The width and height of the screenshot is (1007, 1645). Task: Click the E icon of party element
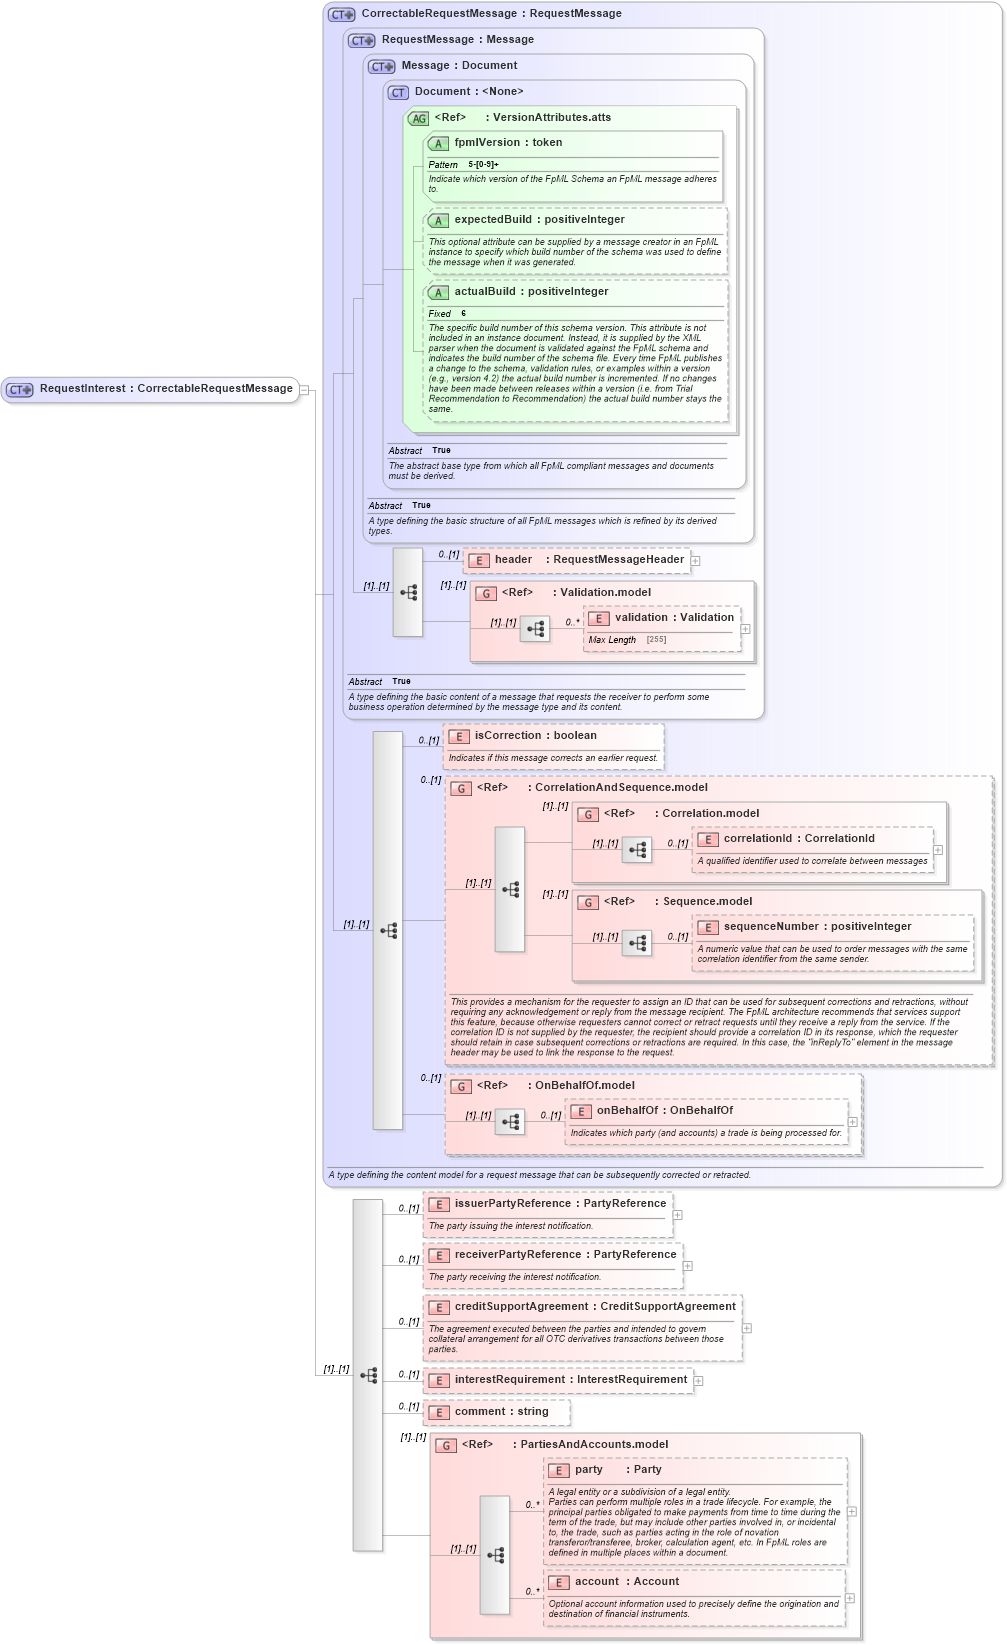click(559, 1471)
